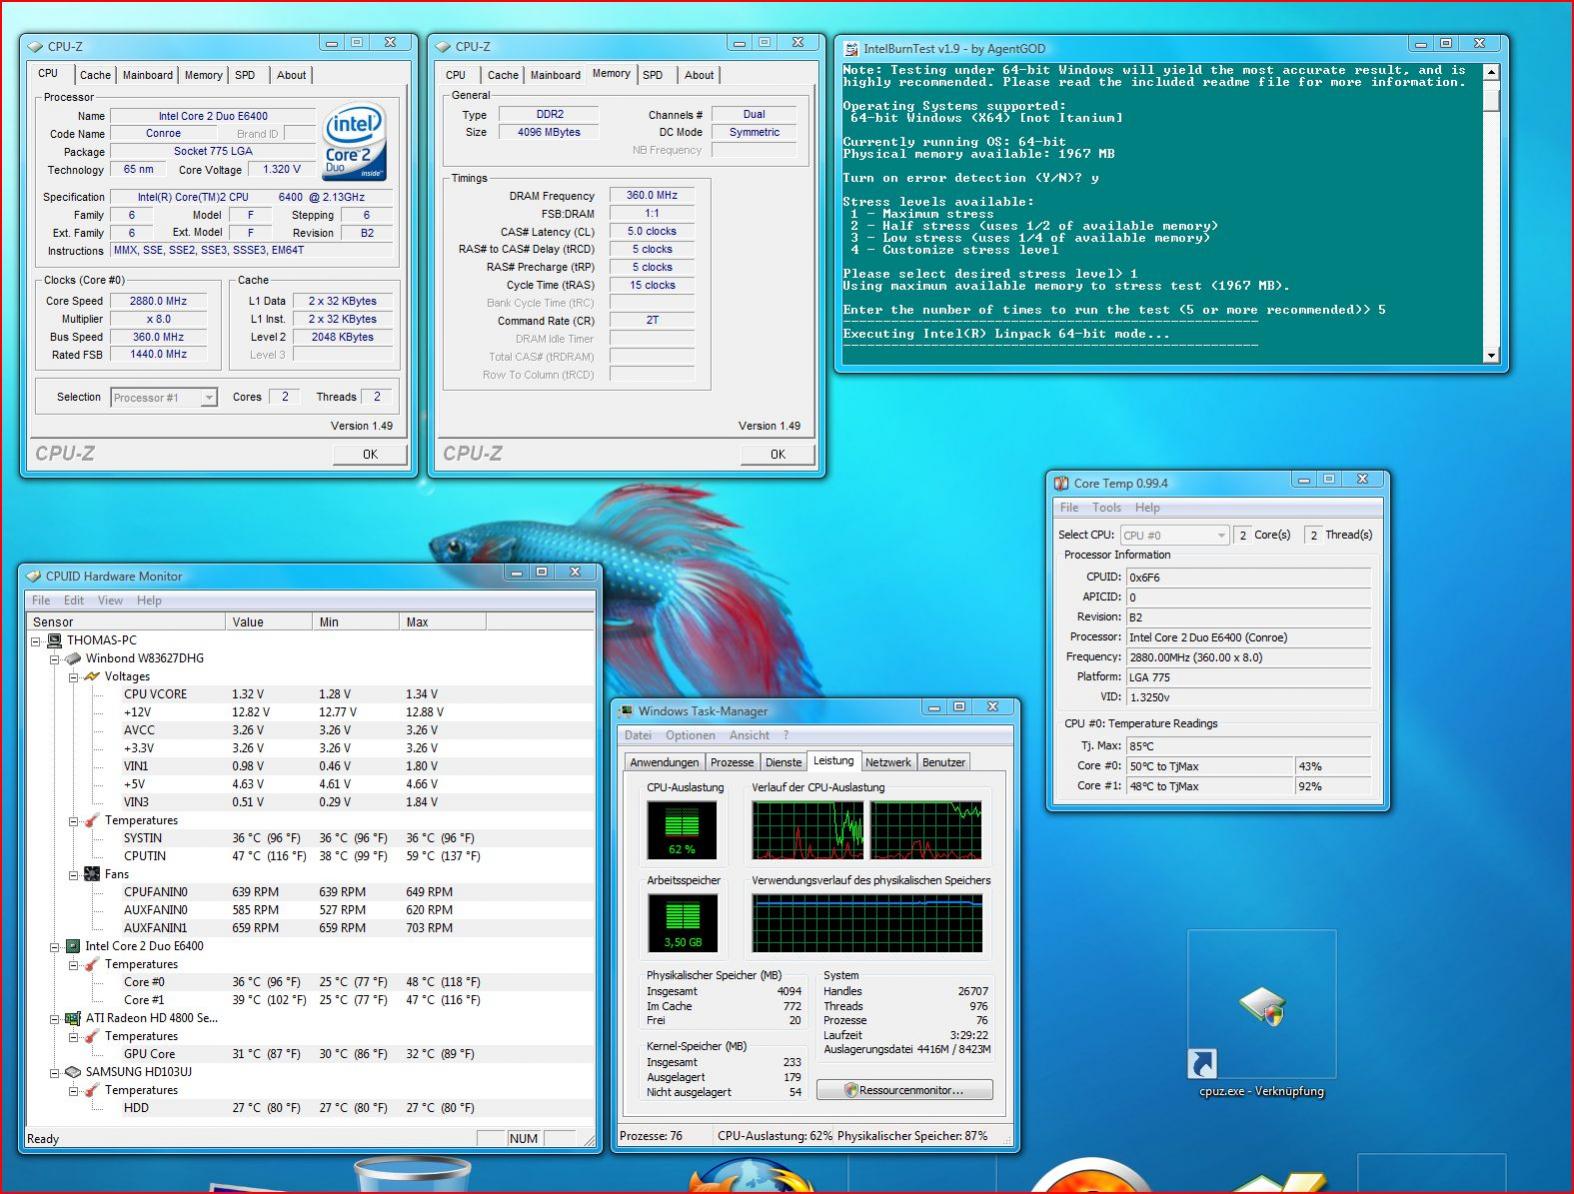Screen dimensions: 1574x1194
Task: Open the Dienste tab in Task-Manager
Action: (x=783, y=762)
